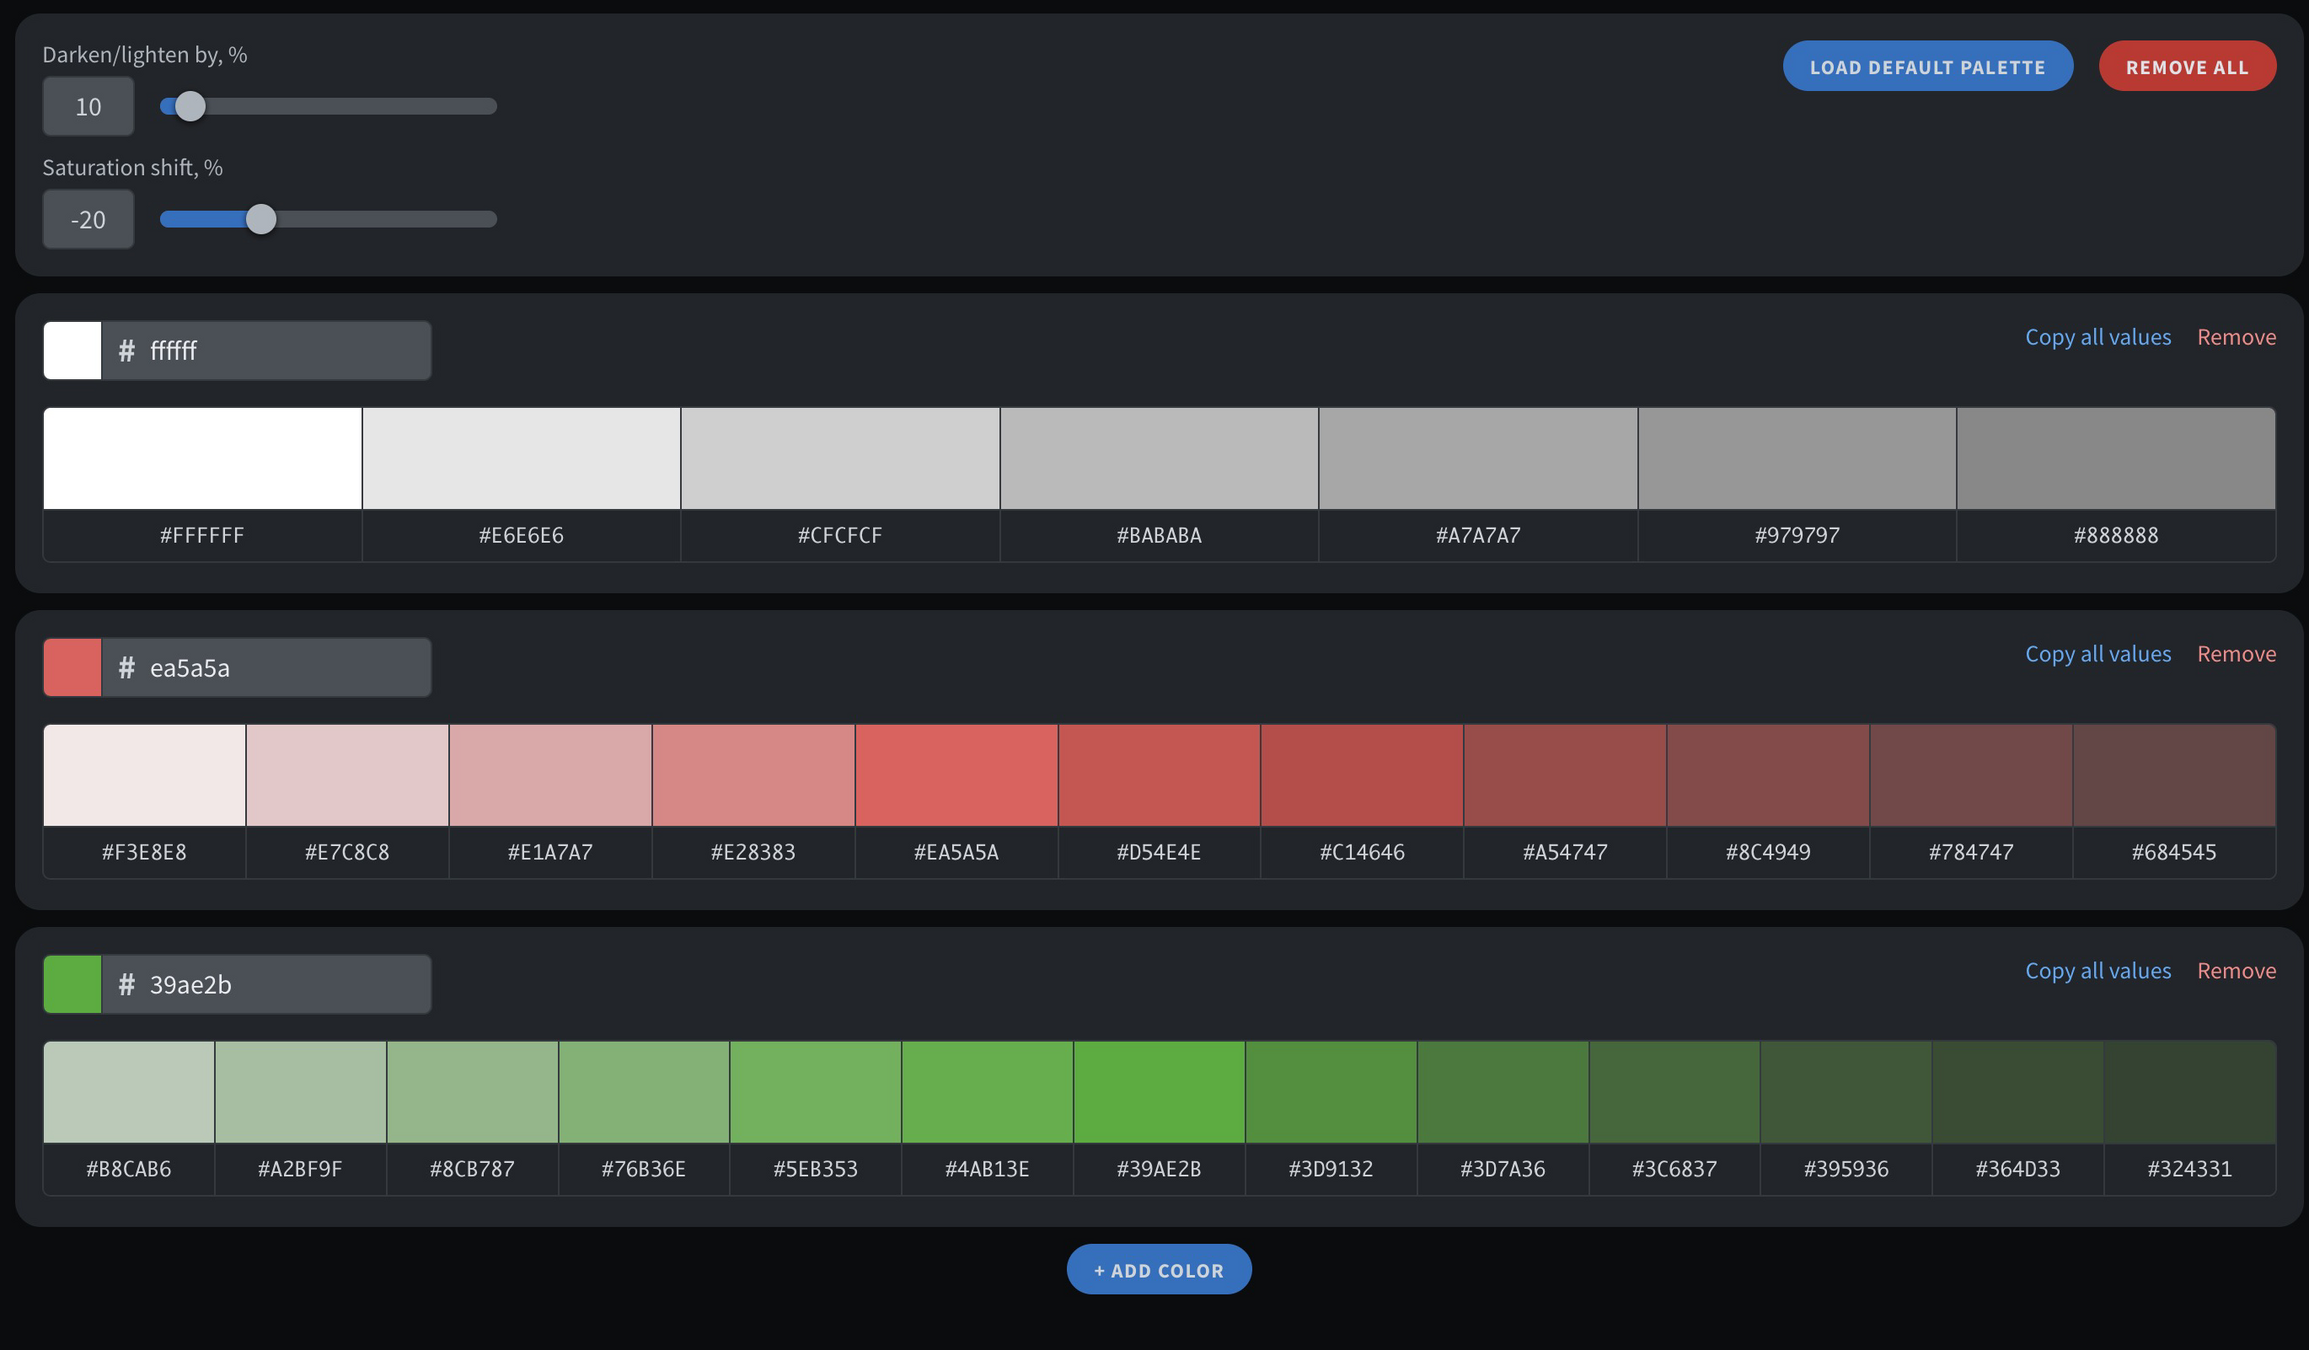Click the #324331 darkest green swatch

2189,1092
